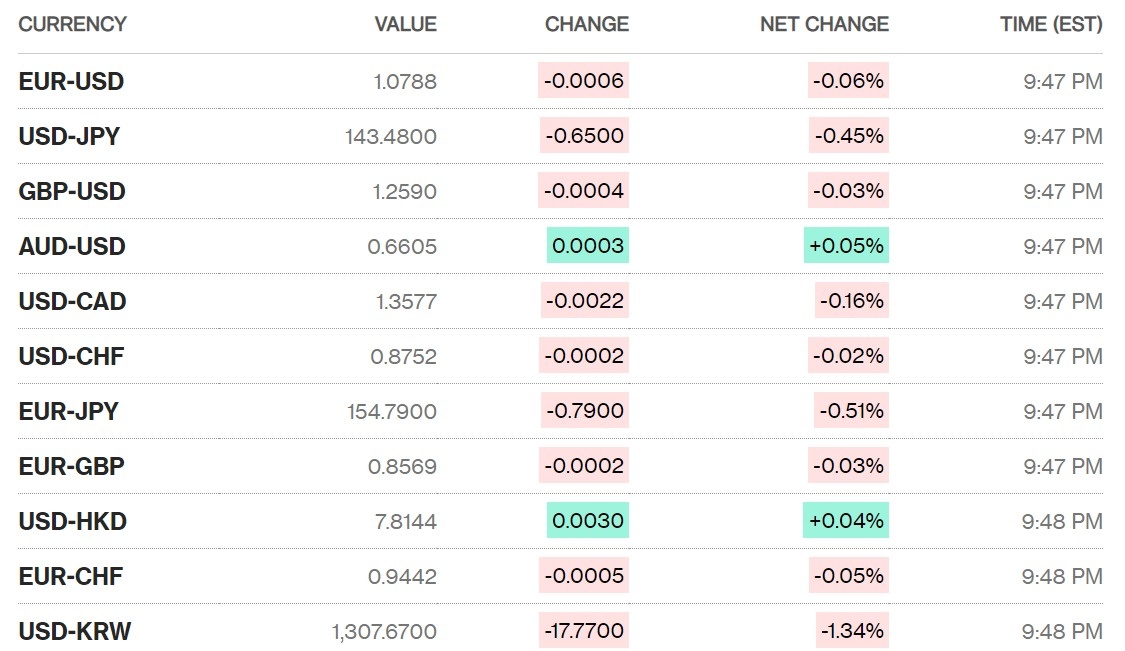The image size is (1125, 651).
Task: Click the CHANGE column header
Action: (x=587, y=24)
